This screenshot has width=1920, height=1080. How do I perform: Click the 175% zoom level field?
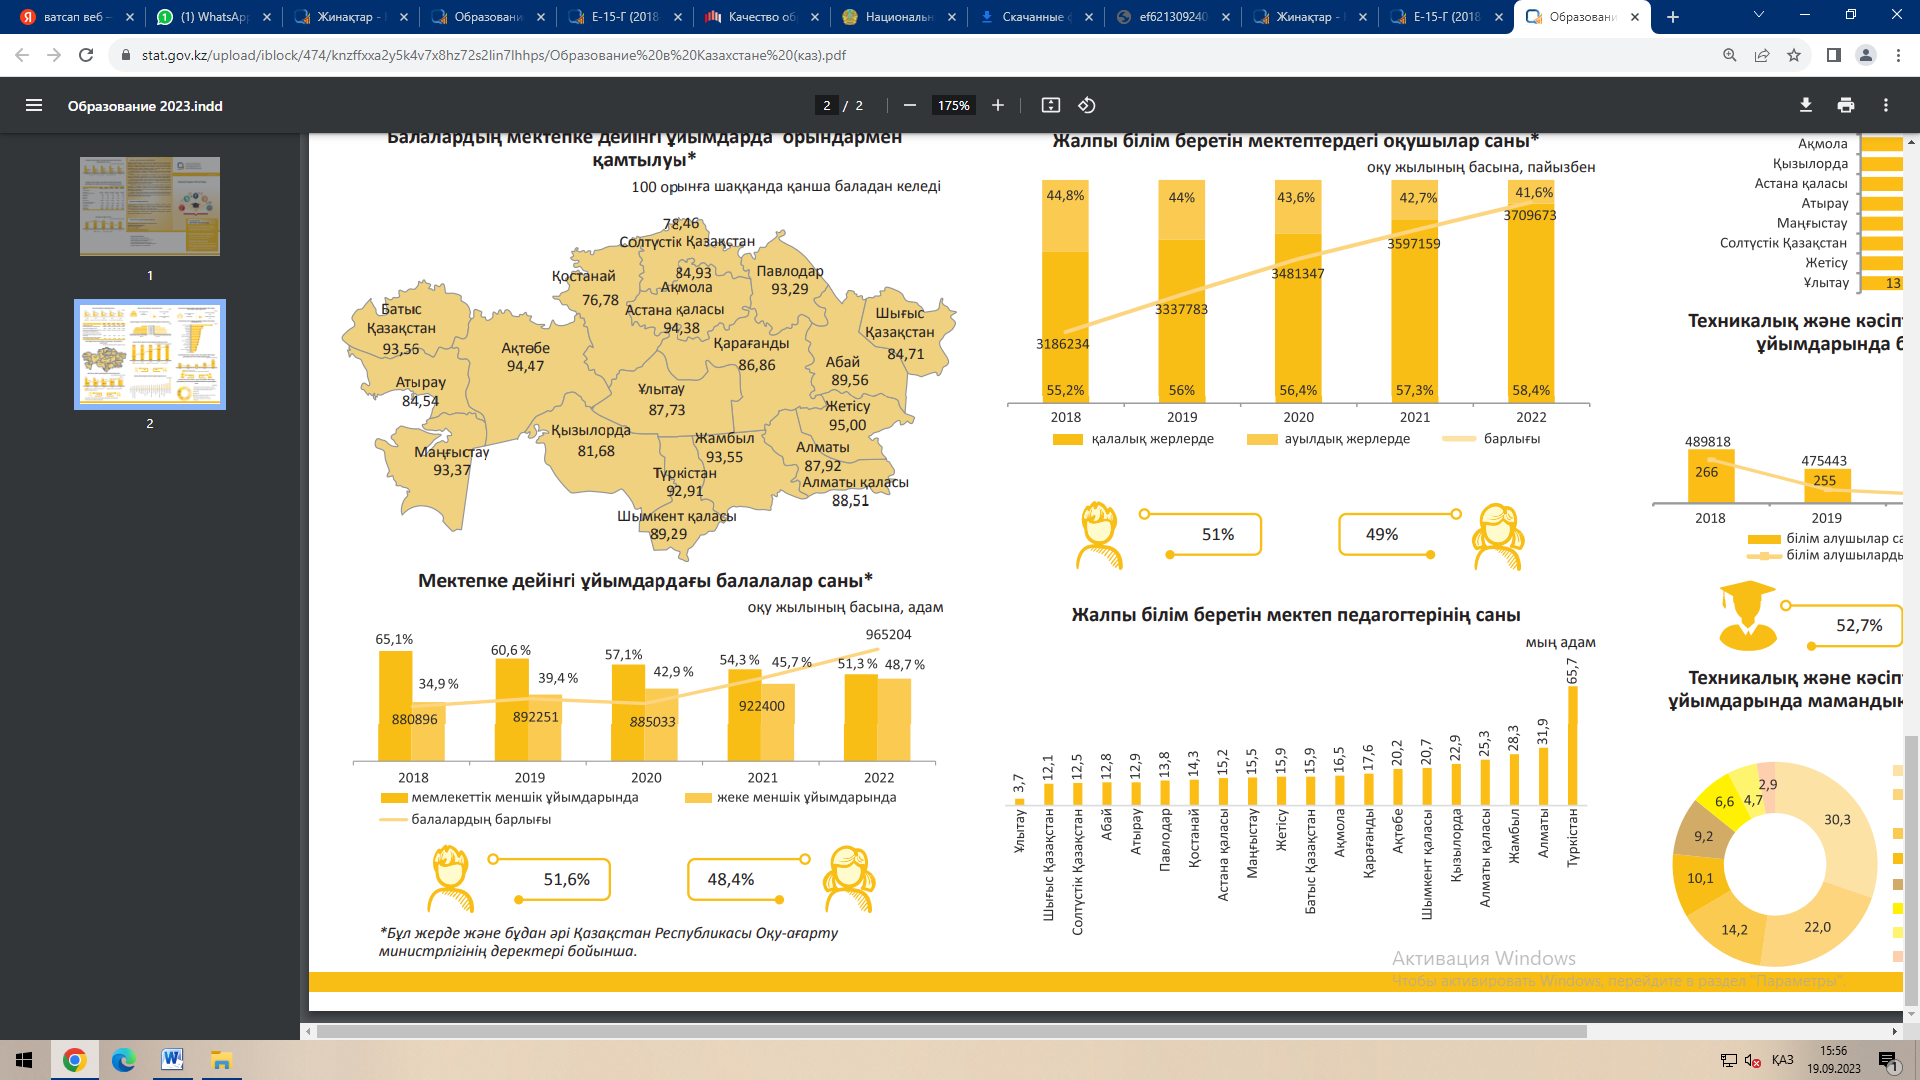953,105
